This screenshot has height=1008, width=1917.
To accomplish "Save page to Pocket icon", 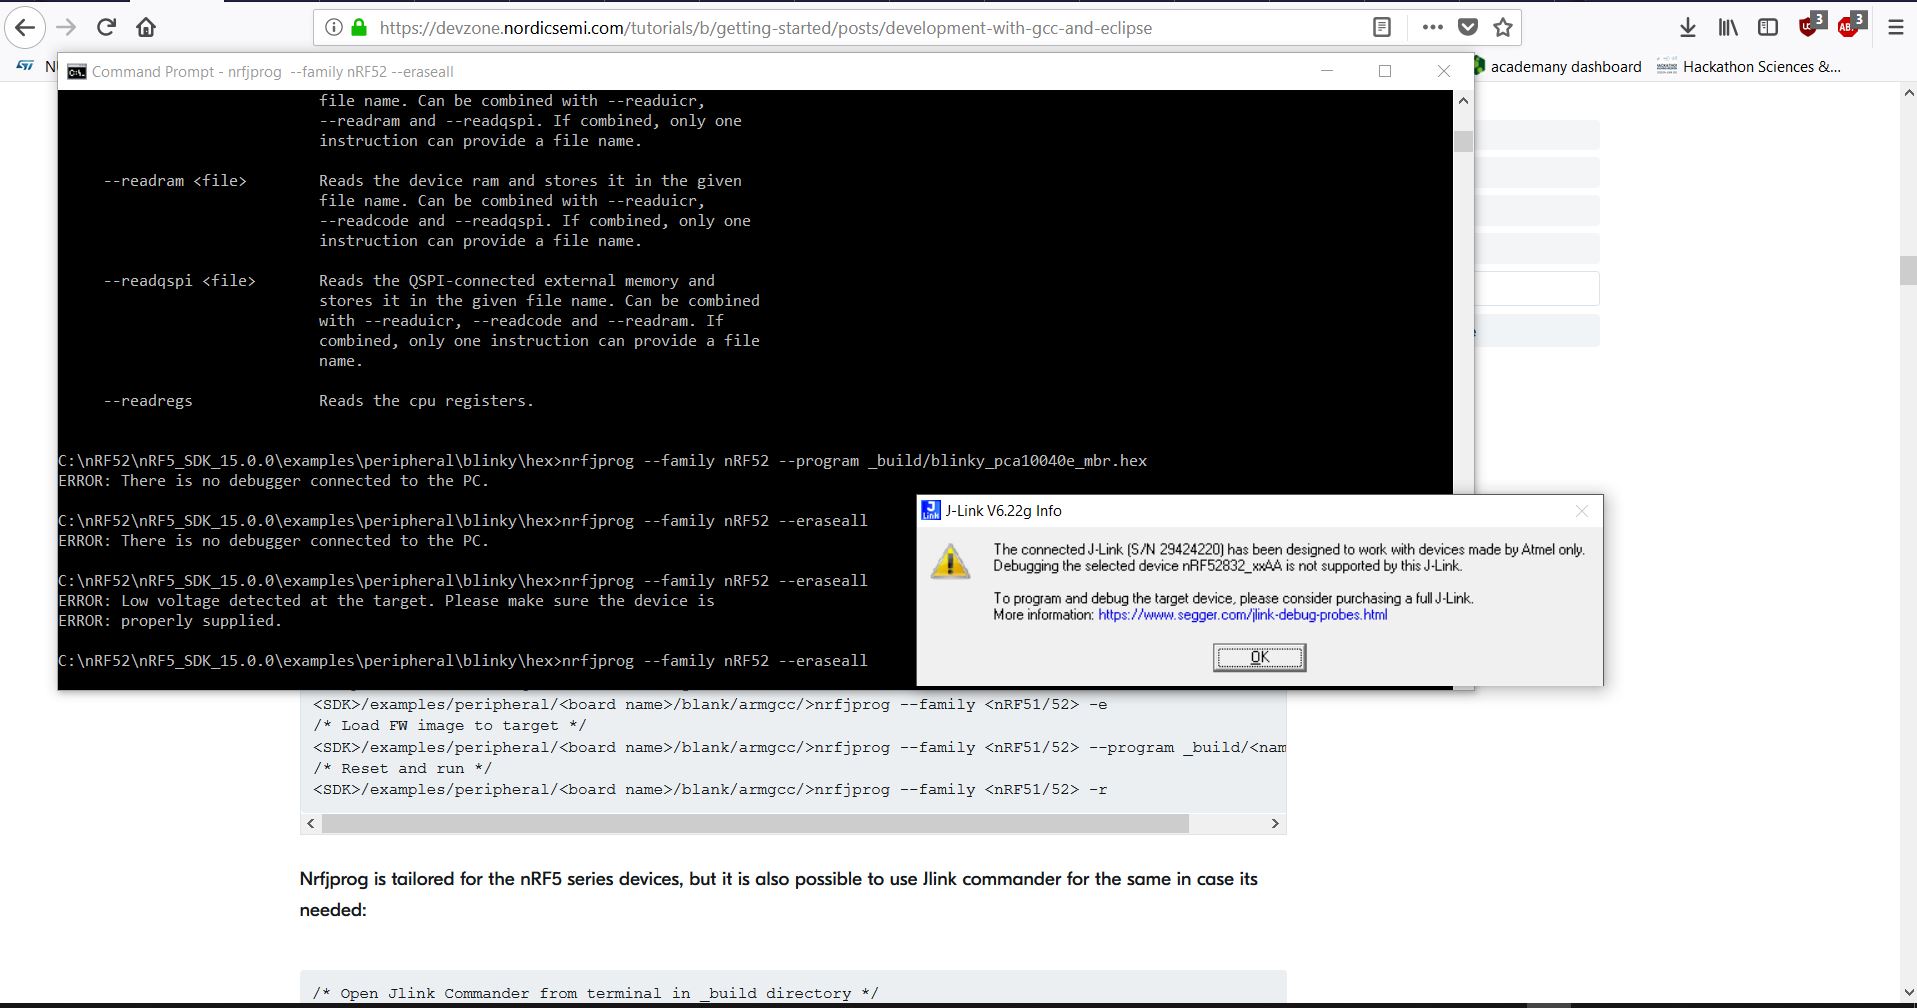I will tap(1468, 28).
